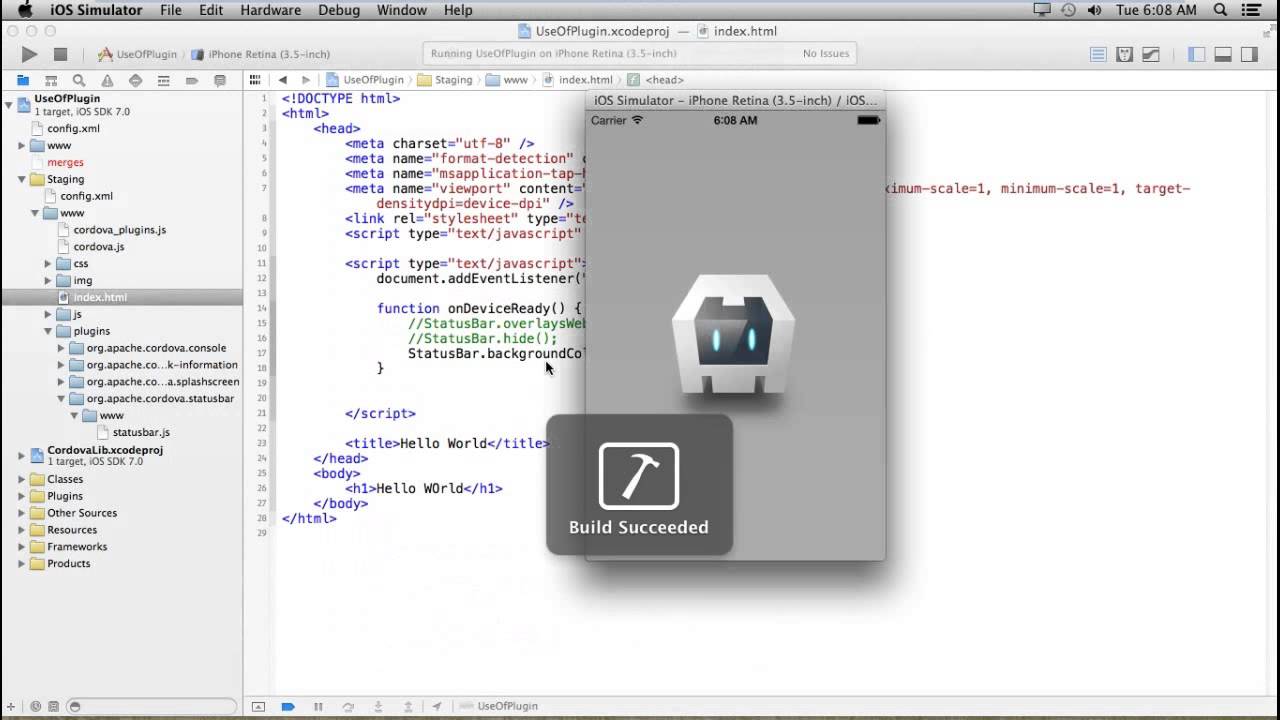Viewport: 1280px width, 720px height.
Task: Step into in debug bar
Action: coord(378,706)
